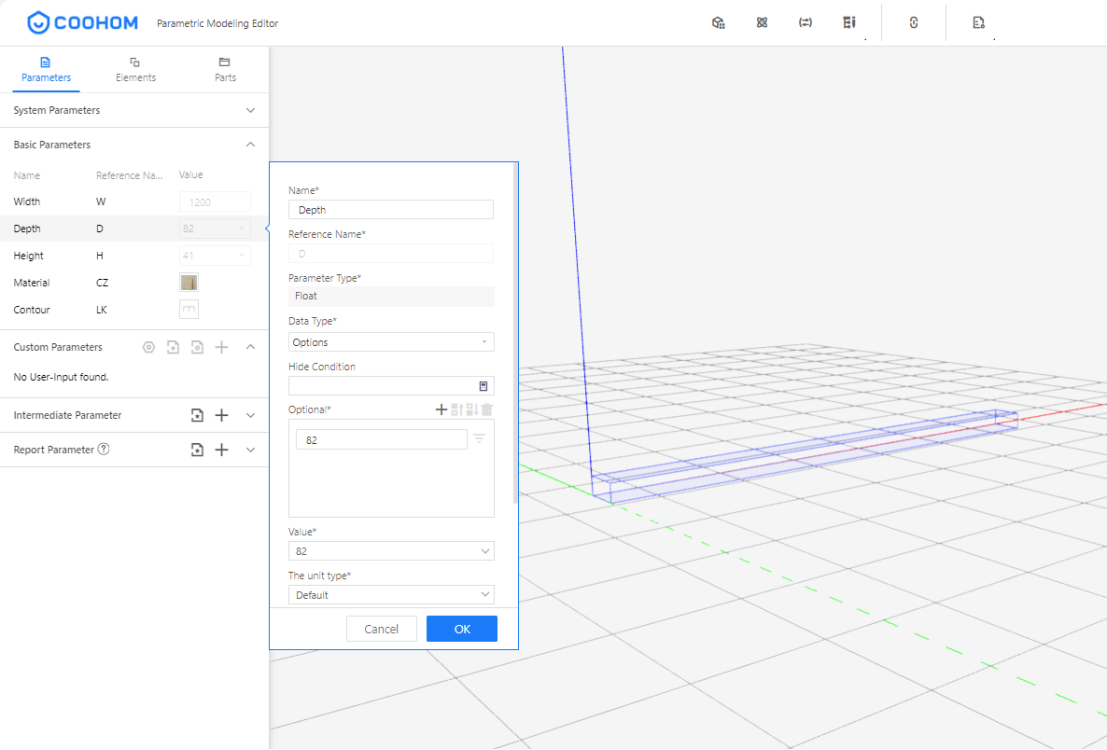The width and height of the screenshot is (1107, 750).
Task: Add a new option with plus icon
Action: [441, 409]
